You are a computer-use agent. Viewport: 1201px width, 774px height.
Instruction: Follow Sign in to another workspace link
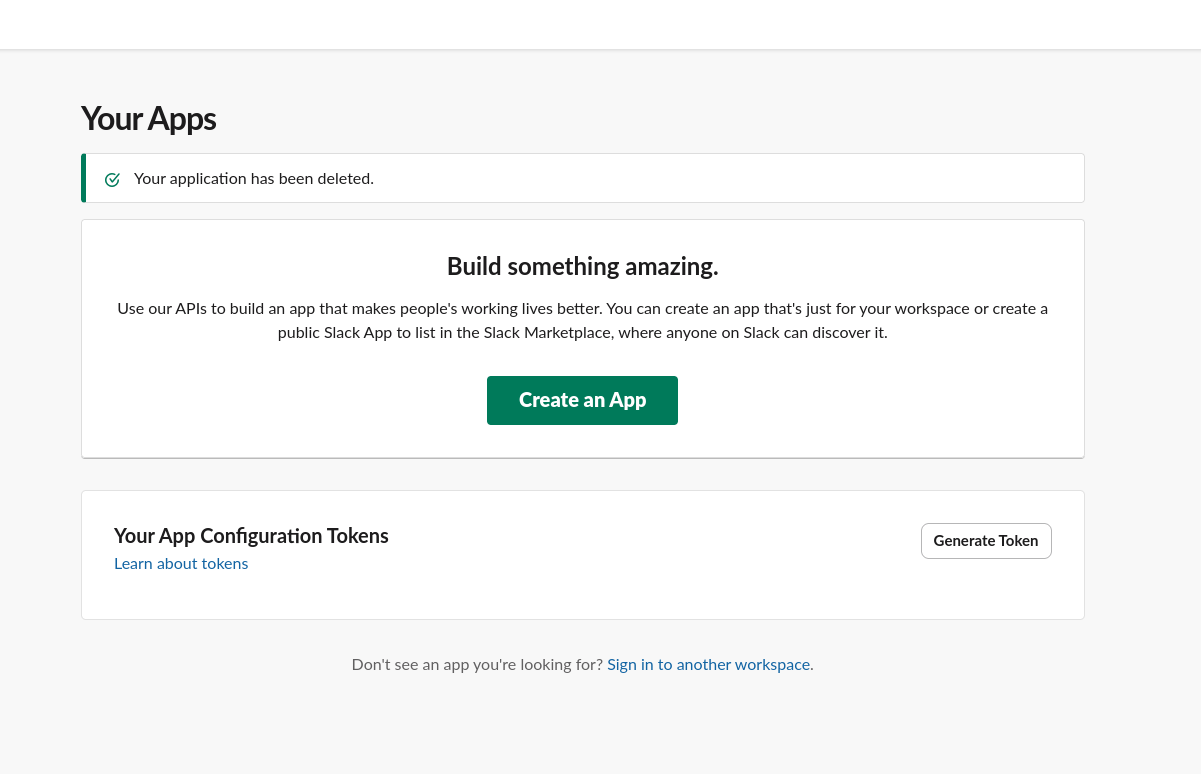(x=709, y=665)
